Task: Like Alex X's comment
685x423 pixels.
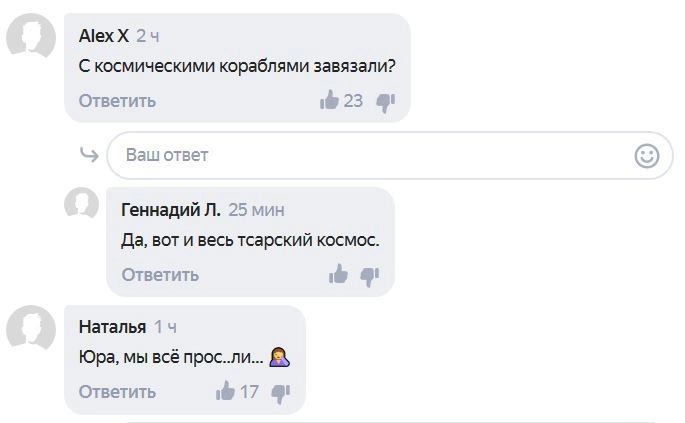Action: click(x=329, y=100)
